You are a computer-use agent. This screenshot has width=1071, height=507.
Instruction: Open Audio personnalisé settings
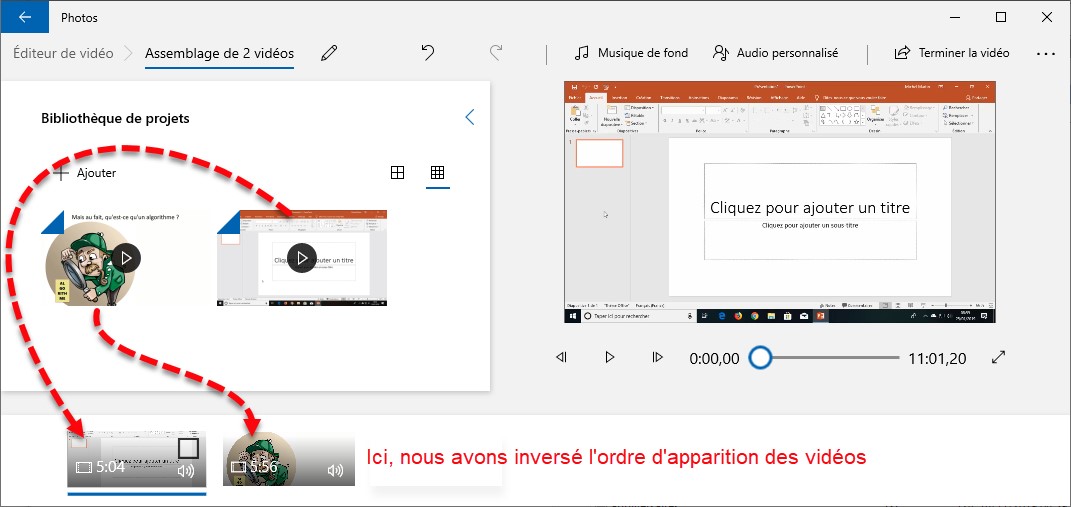[775, 53]
